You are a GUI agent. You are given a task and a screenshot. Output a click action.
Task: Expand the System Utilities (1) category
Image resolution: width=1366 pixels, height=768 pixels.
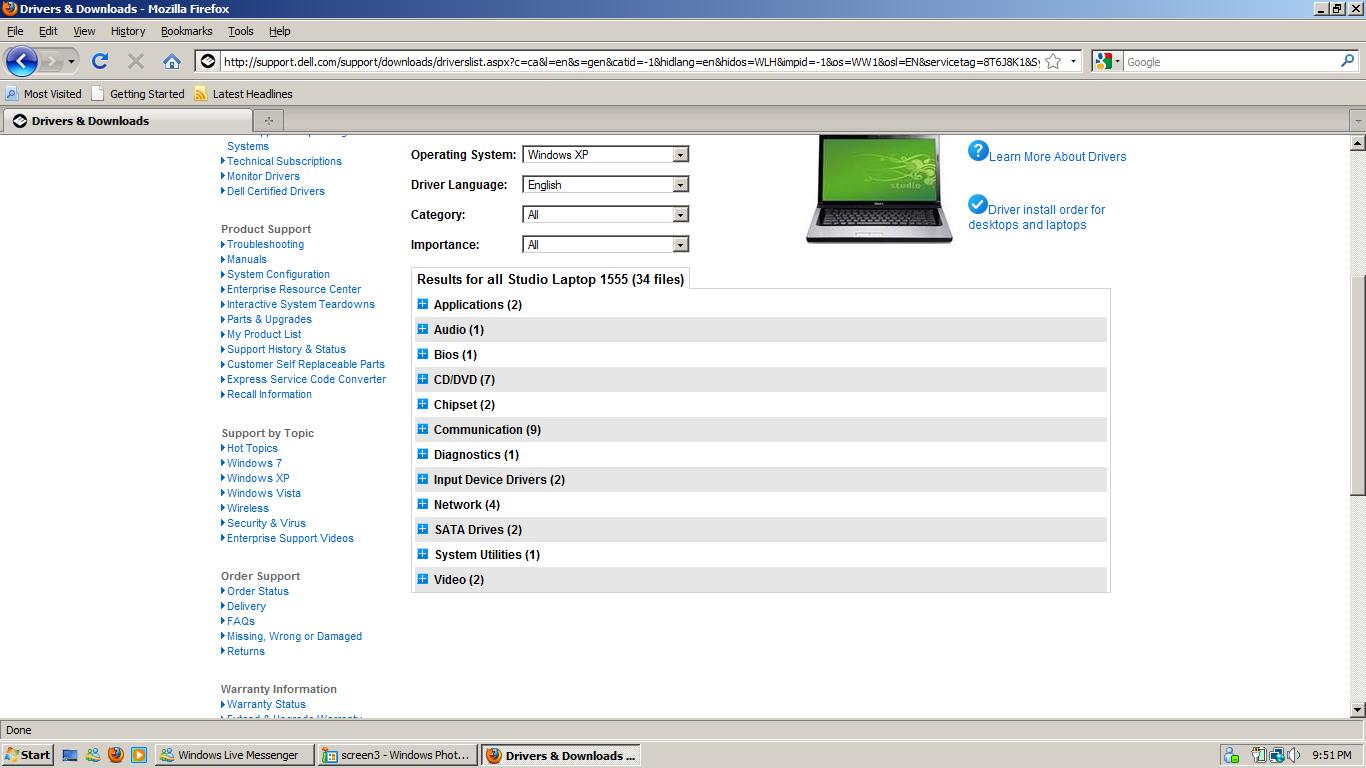click(x=423, y=554)
